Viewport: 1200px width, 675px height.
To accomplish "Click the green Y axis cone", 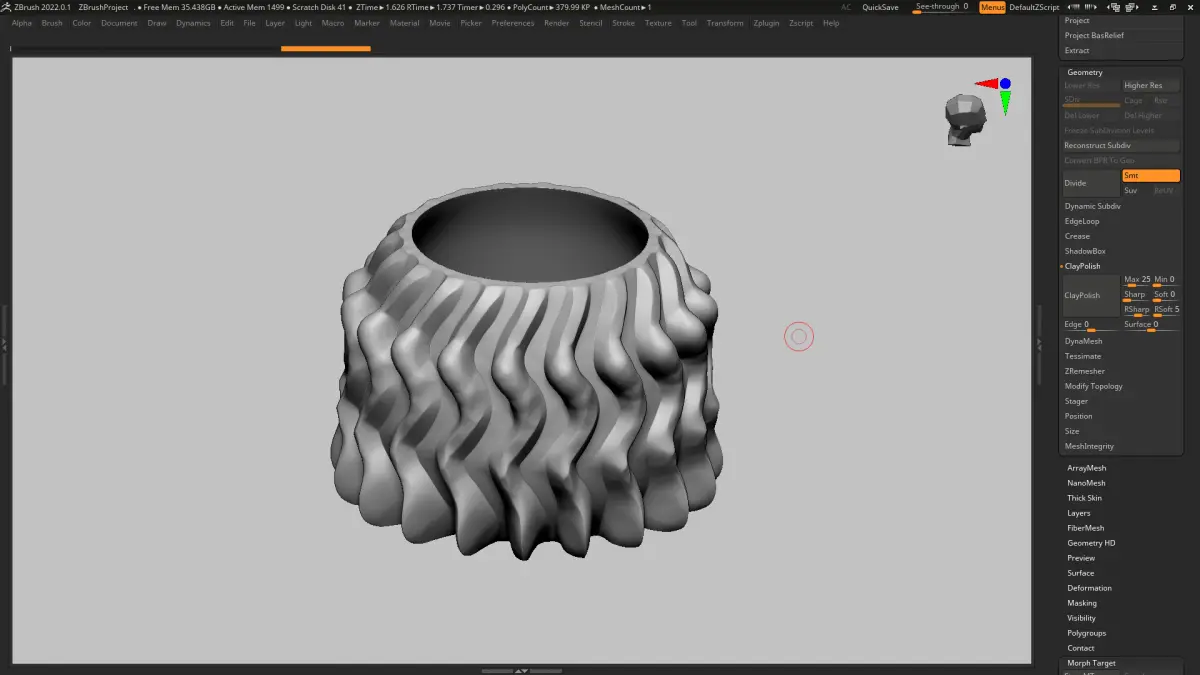I will pos(1005,102).
